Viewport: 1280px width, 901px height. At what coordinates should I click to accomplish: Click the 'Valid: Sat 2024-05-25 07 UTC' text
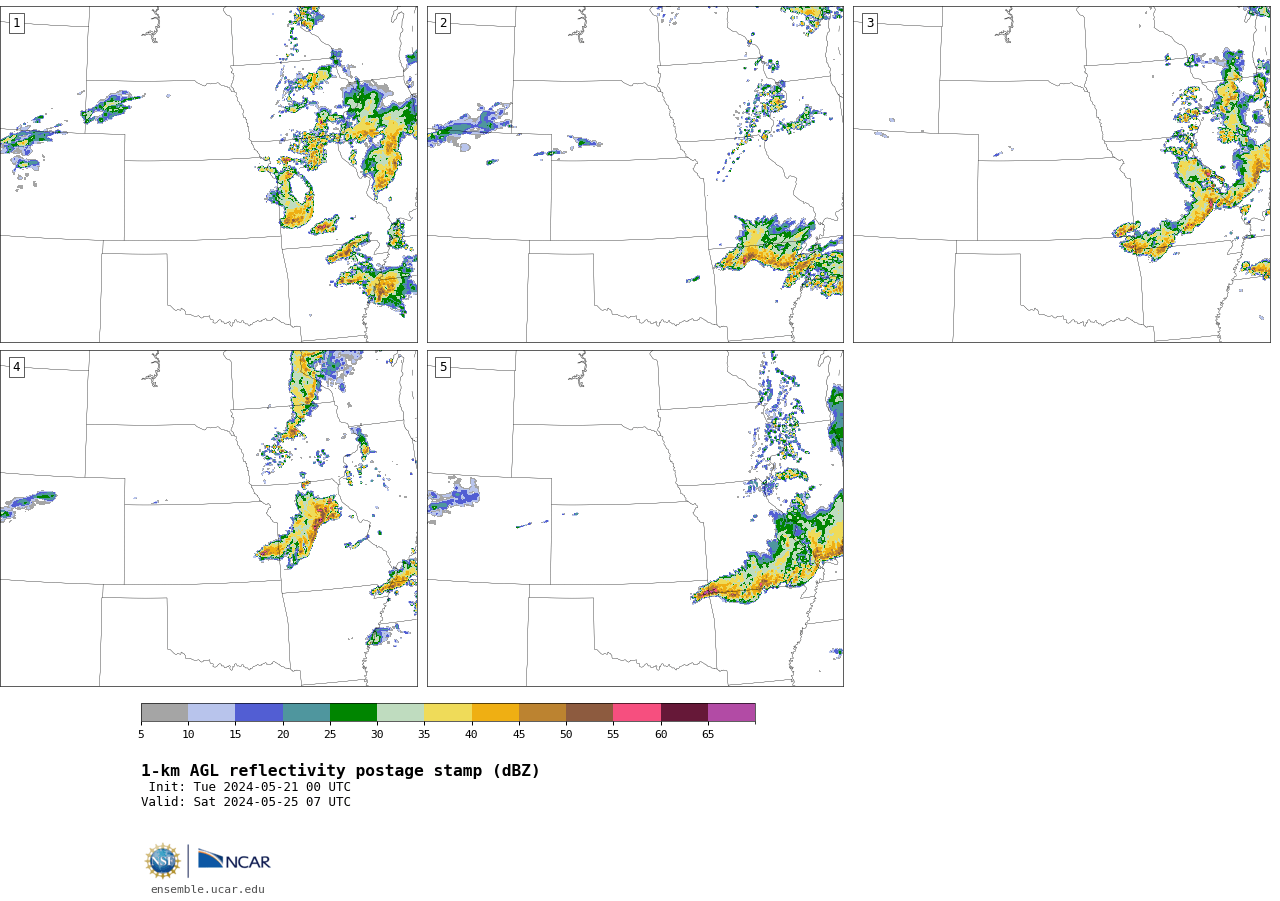246,802
